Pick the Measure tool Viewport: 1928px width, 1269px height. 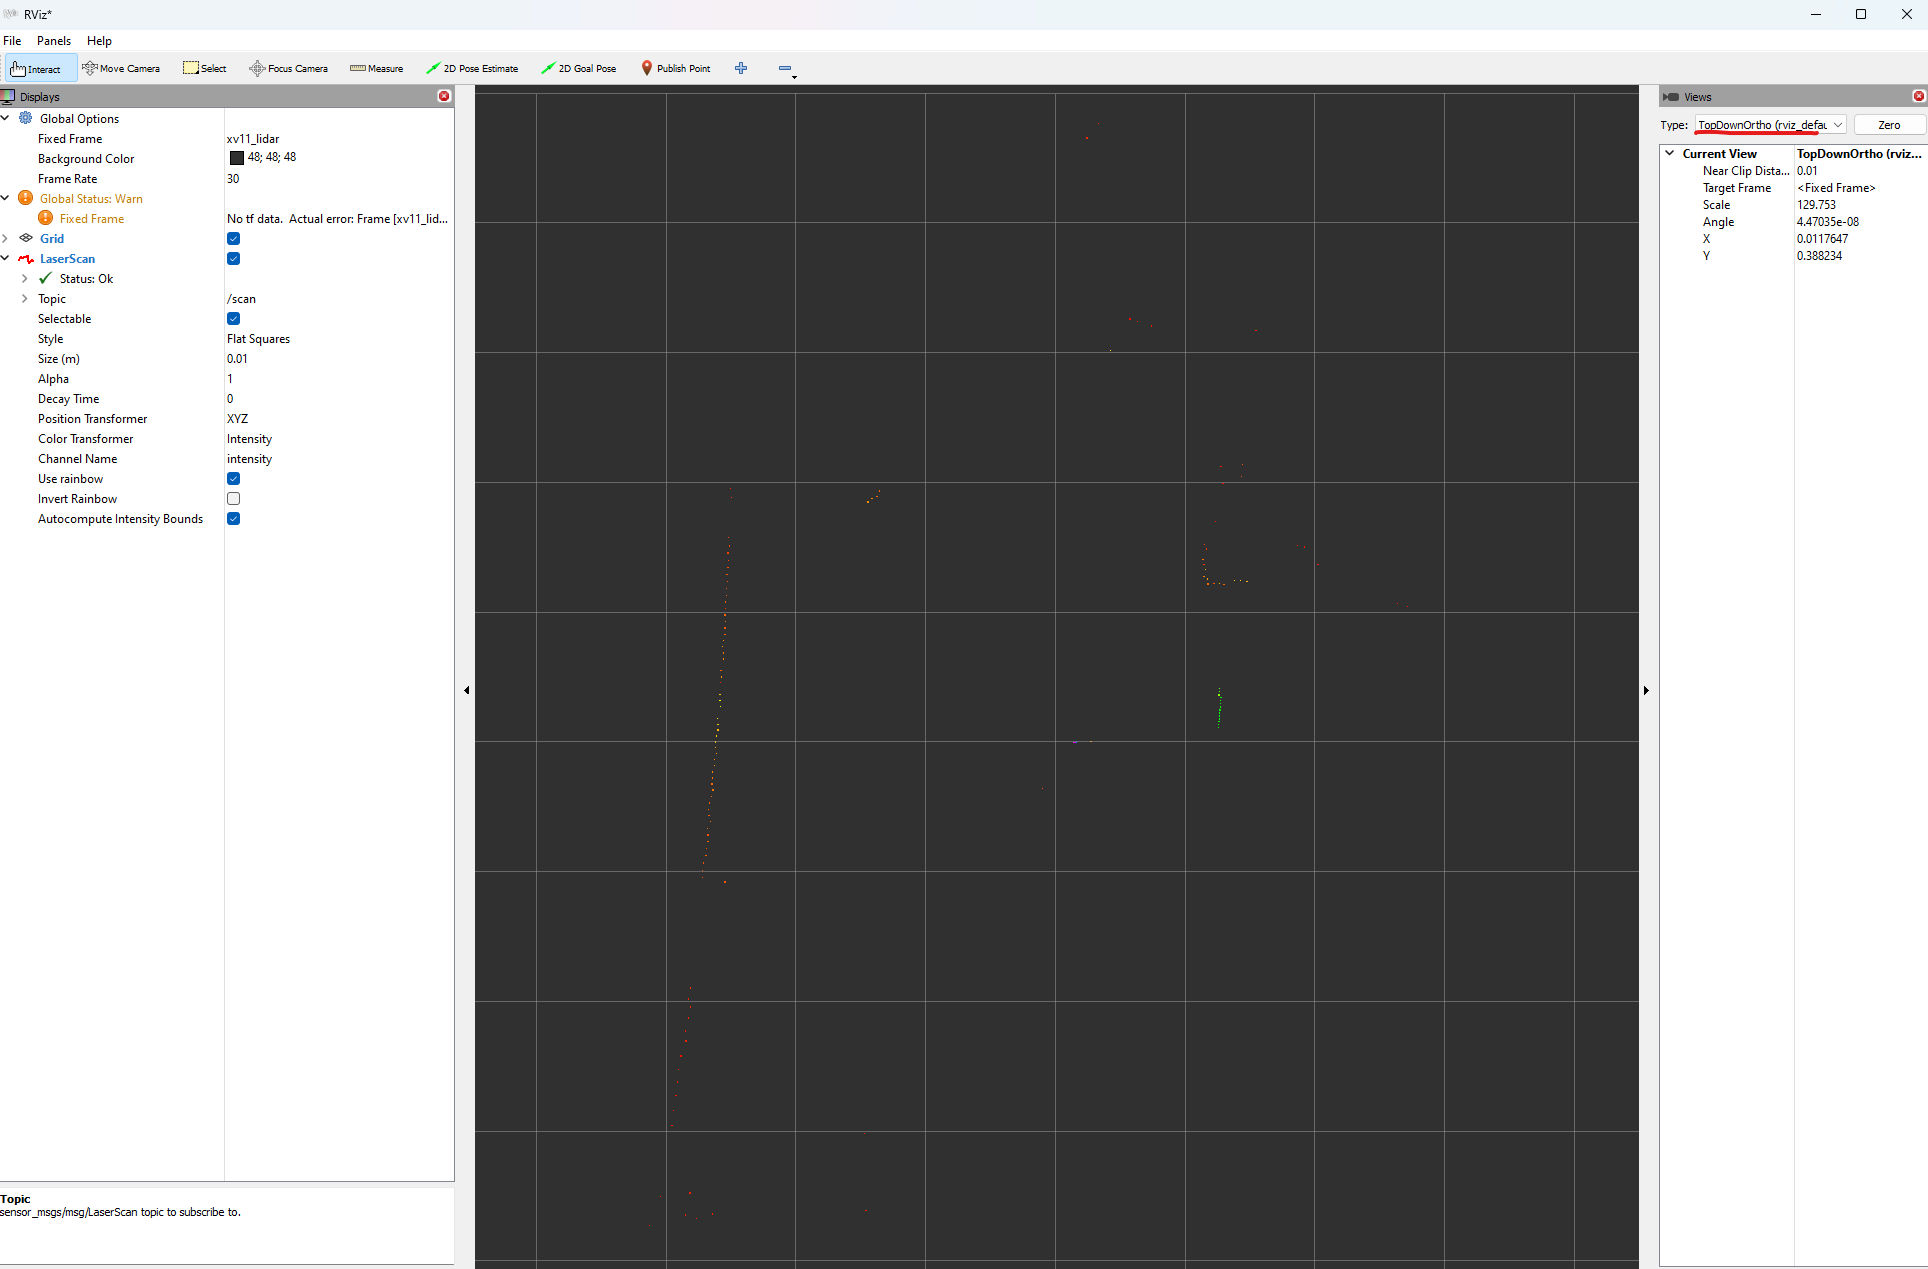pos(377,68)
